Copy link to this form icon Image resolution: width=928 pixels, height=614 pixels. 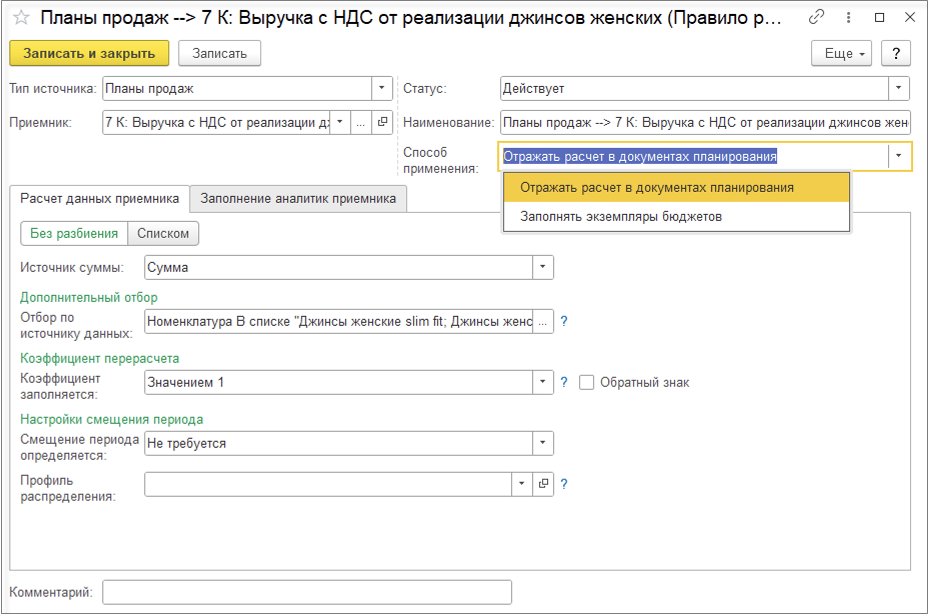click(817, 18)
